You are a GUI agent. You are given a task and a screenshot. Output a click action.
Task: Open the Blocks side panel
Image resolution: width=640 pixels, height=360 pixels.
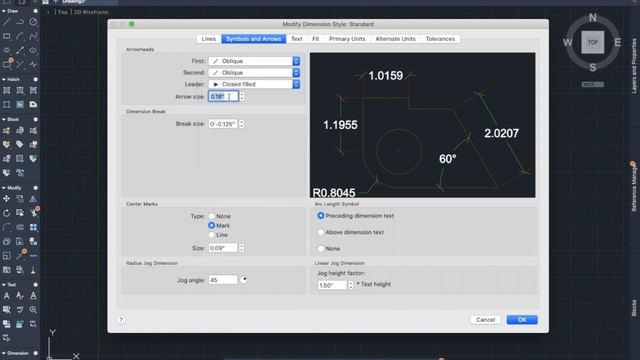tap(634, 308)
